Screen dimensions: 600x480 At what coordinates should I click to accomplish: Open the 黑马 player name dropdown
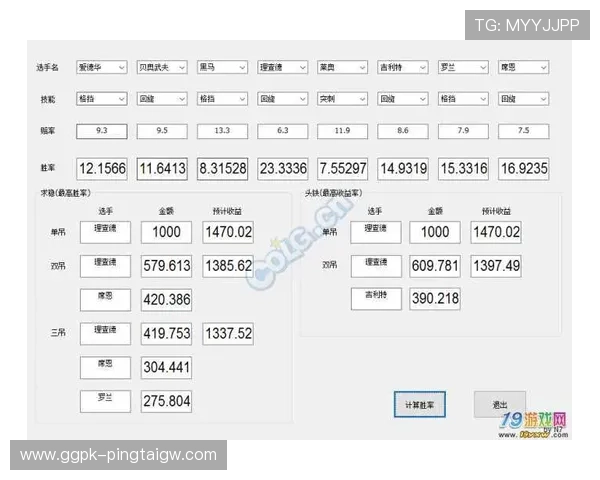pyautogui.click(x=222, y=67)
